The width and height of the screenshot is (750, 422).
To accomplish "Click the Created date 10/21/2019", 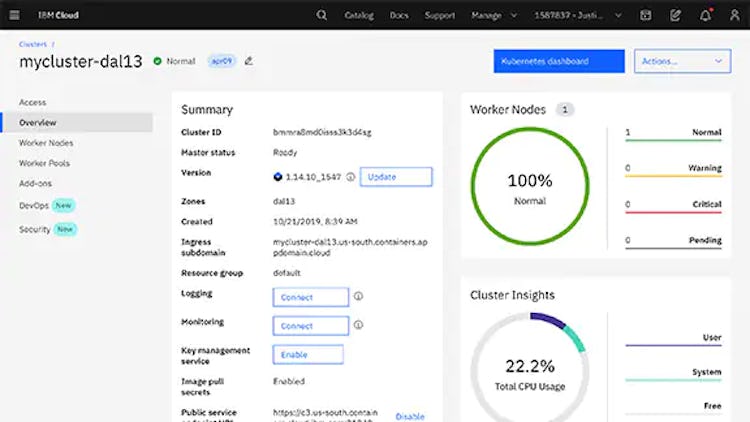I will (x=315, y=222).
